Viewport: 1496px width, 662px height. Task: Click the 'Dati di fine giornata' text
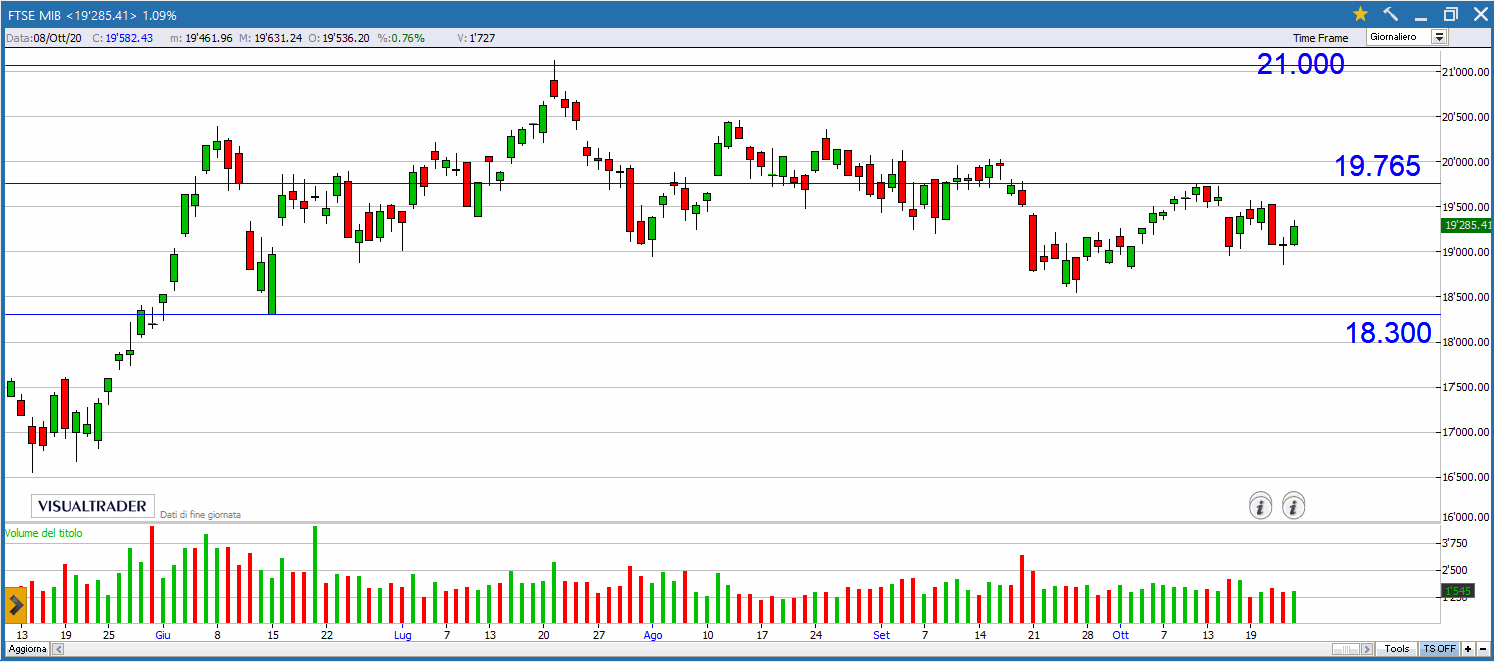[x=200, y=515]
